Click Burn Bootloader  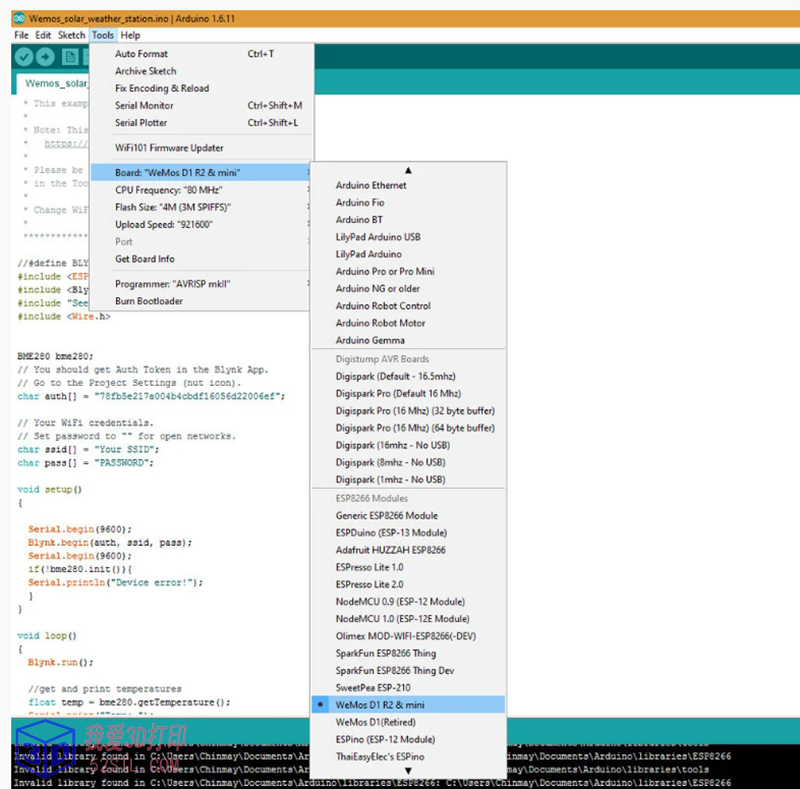pyautogui.click(x=201, y=301)
